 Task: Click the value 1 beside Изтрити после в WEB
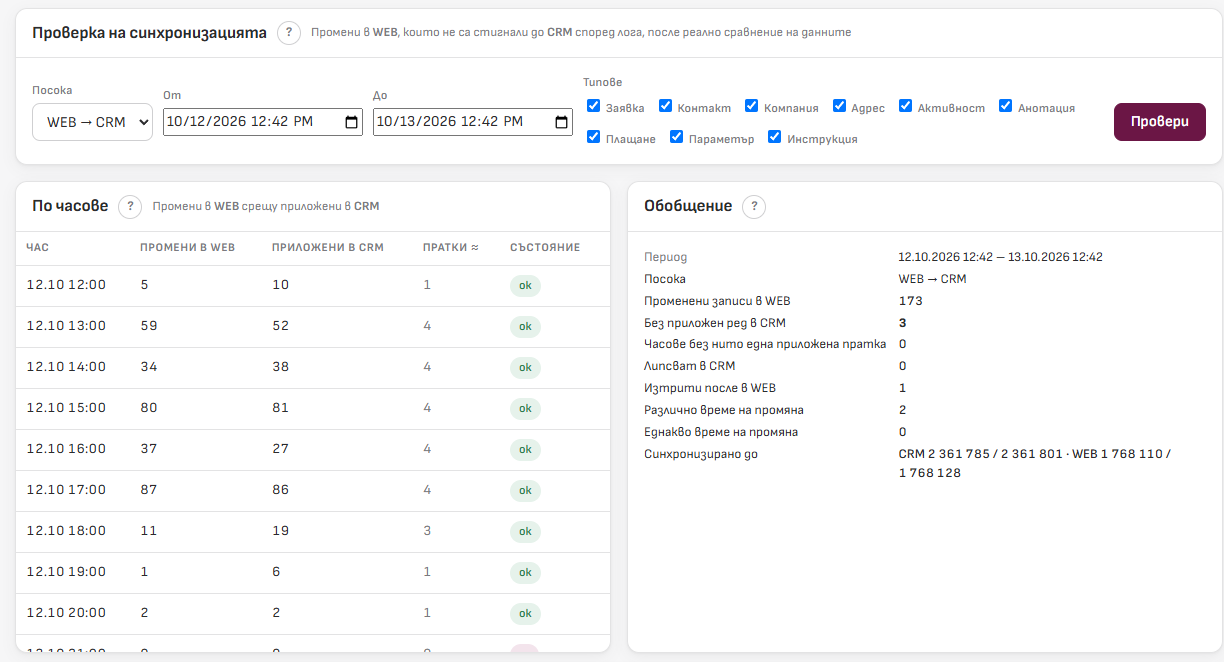click(x=903, y=388)
